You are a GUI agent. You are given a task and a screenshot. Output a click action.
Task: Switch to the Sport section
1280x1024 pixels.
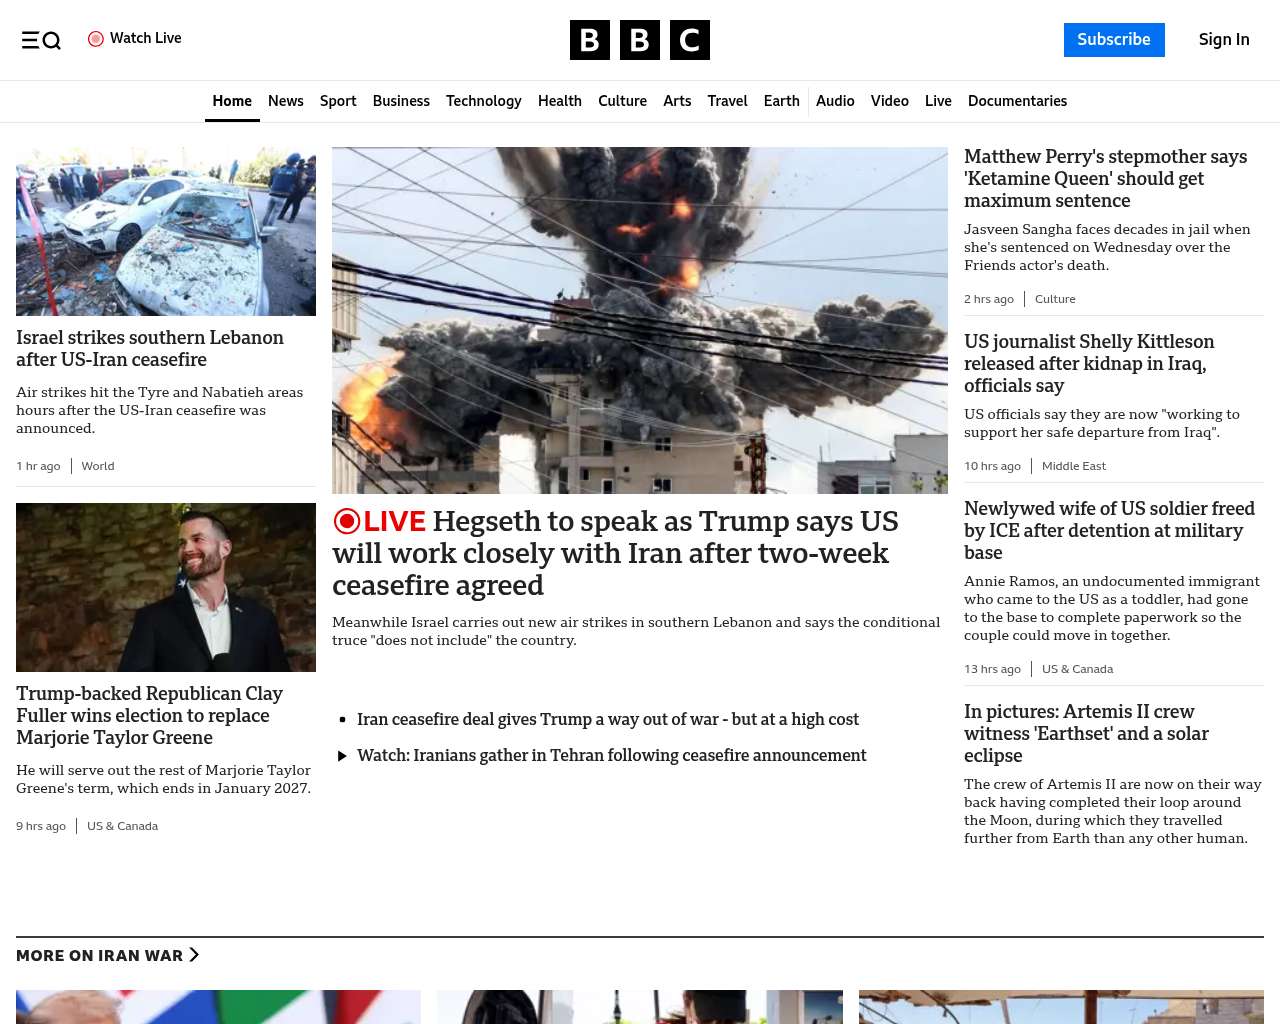338,101
